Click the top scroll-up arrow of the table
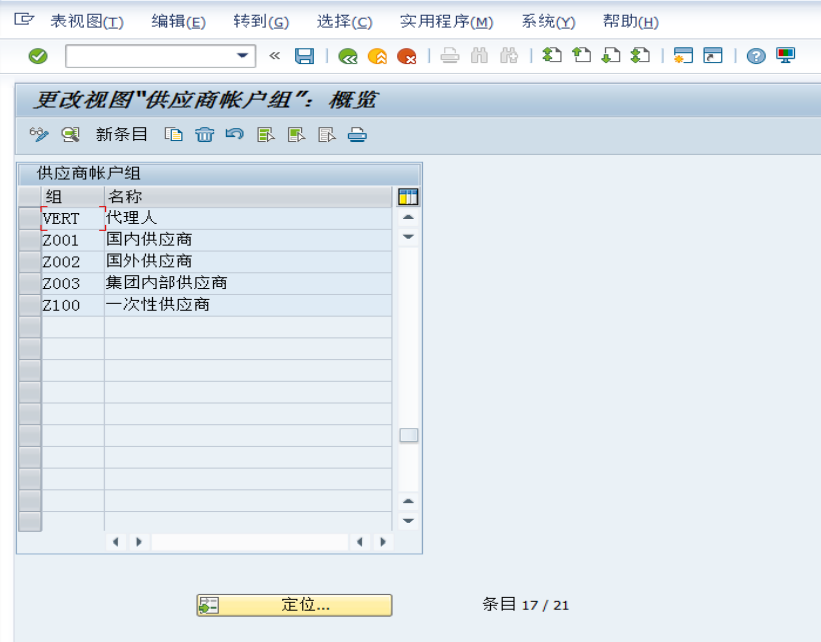 point(408,217)
